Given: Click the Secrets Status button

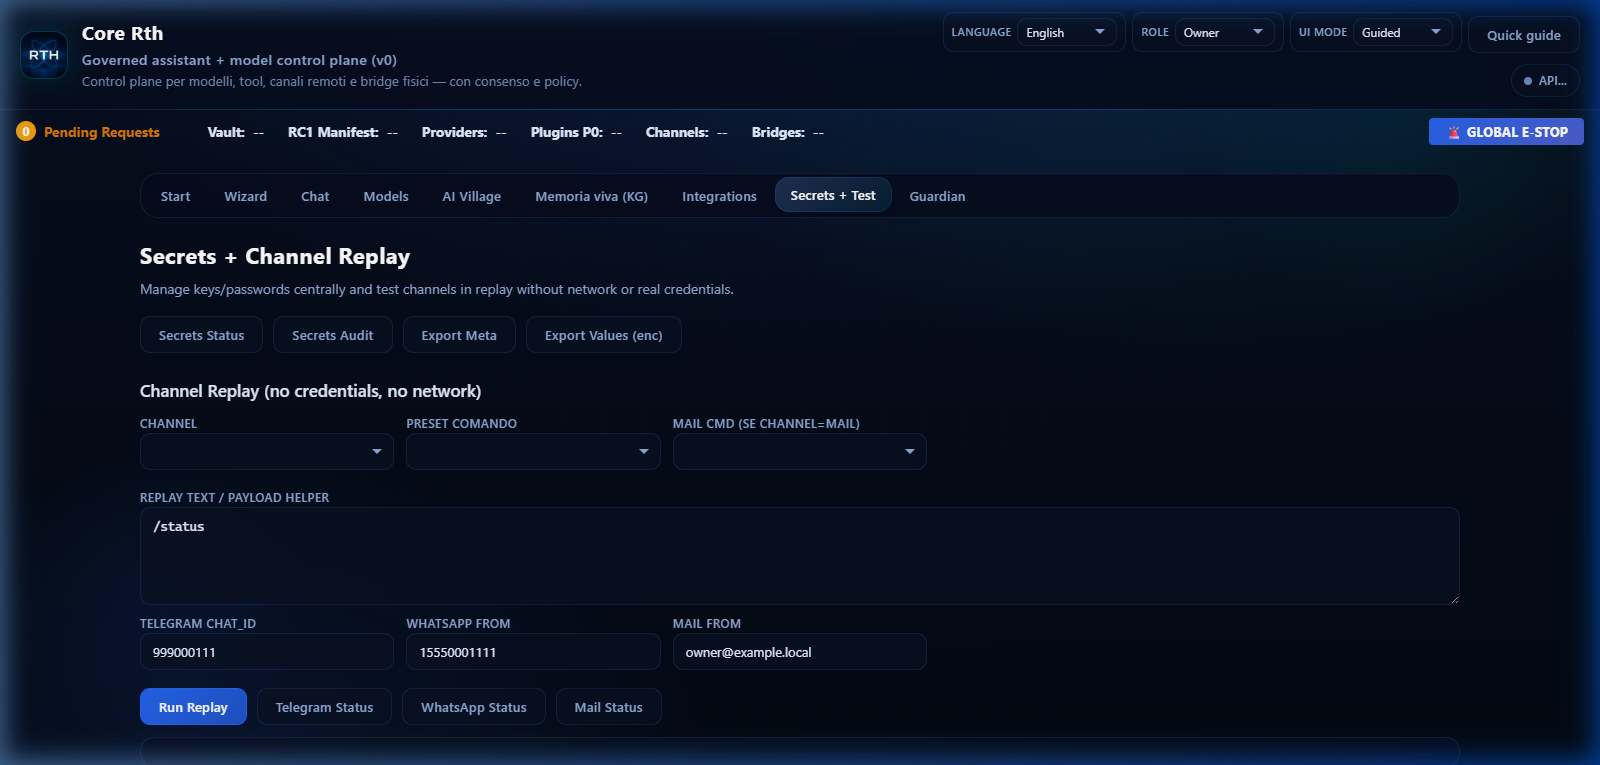Looking at the screenshot, I should (201, 335).
